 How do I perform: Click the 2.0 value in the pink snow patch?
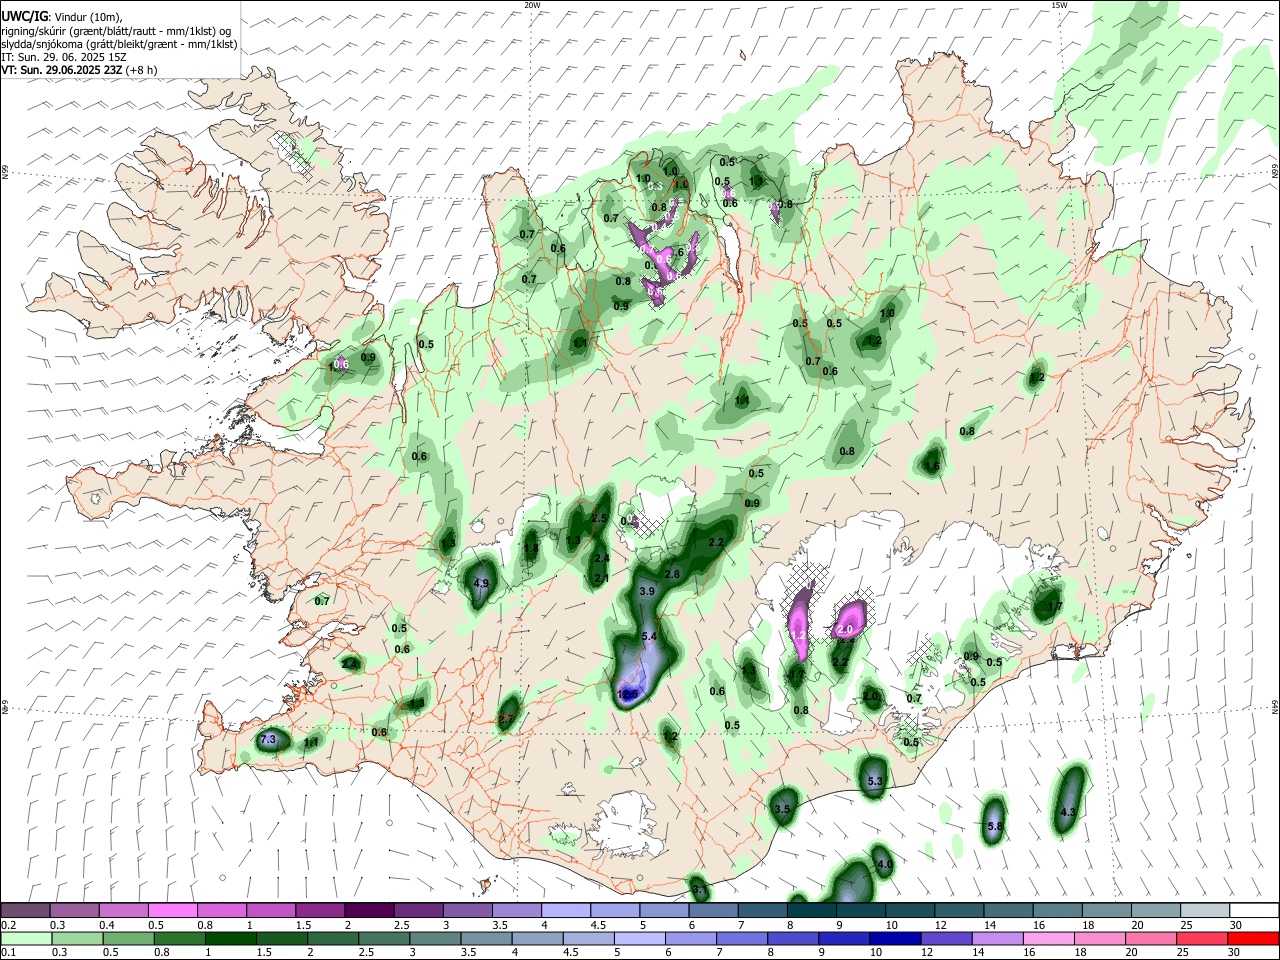pyautogui.click(x=845, y=629)
